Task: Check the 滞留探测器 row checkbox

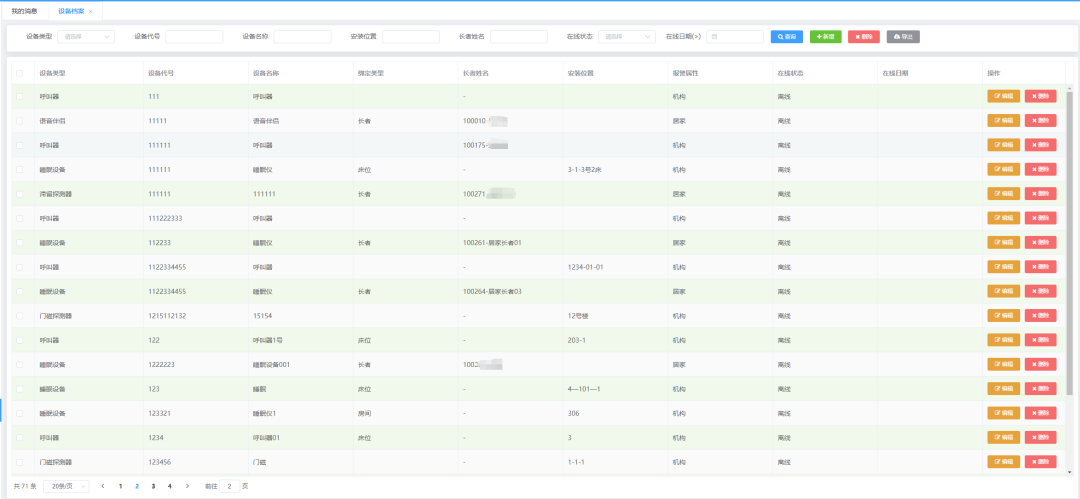Action: coord(19,194)
